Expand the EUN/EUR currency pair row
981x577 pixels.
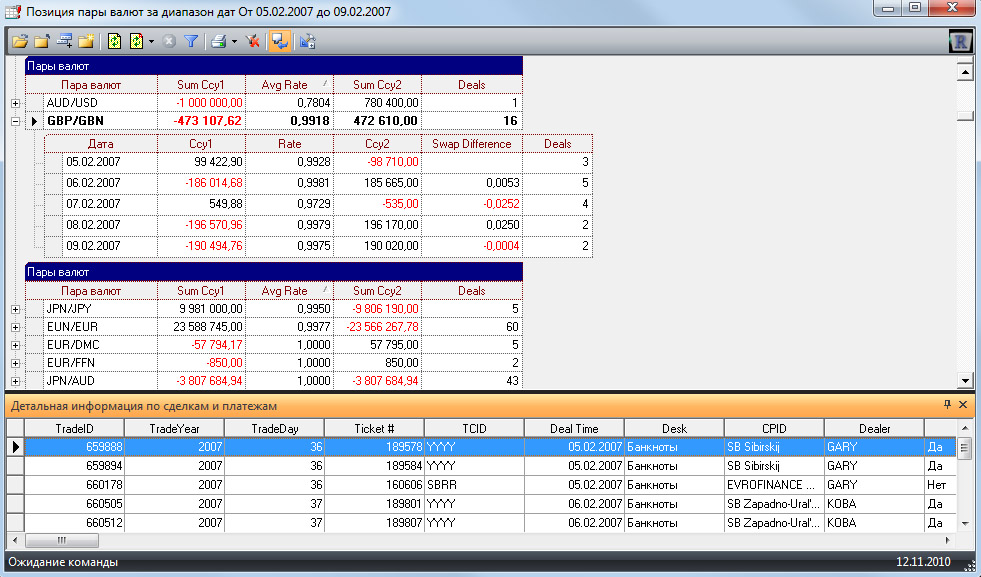pos(16,327)
